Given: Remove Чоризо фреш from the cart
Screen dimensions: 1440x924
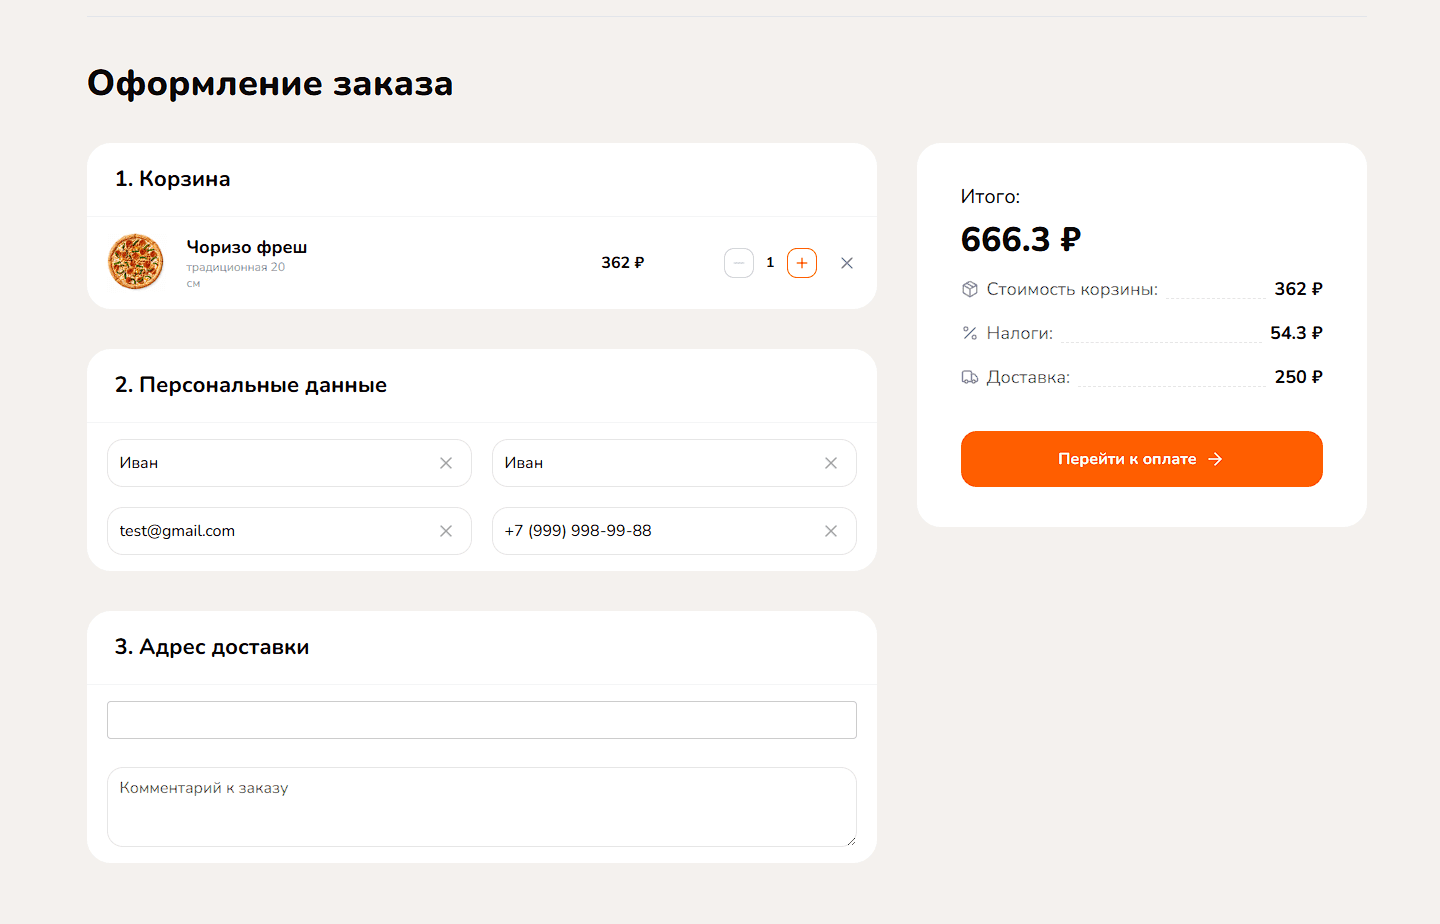Looking at the screenshot, I should click(x=847, y=263).
